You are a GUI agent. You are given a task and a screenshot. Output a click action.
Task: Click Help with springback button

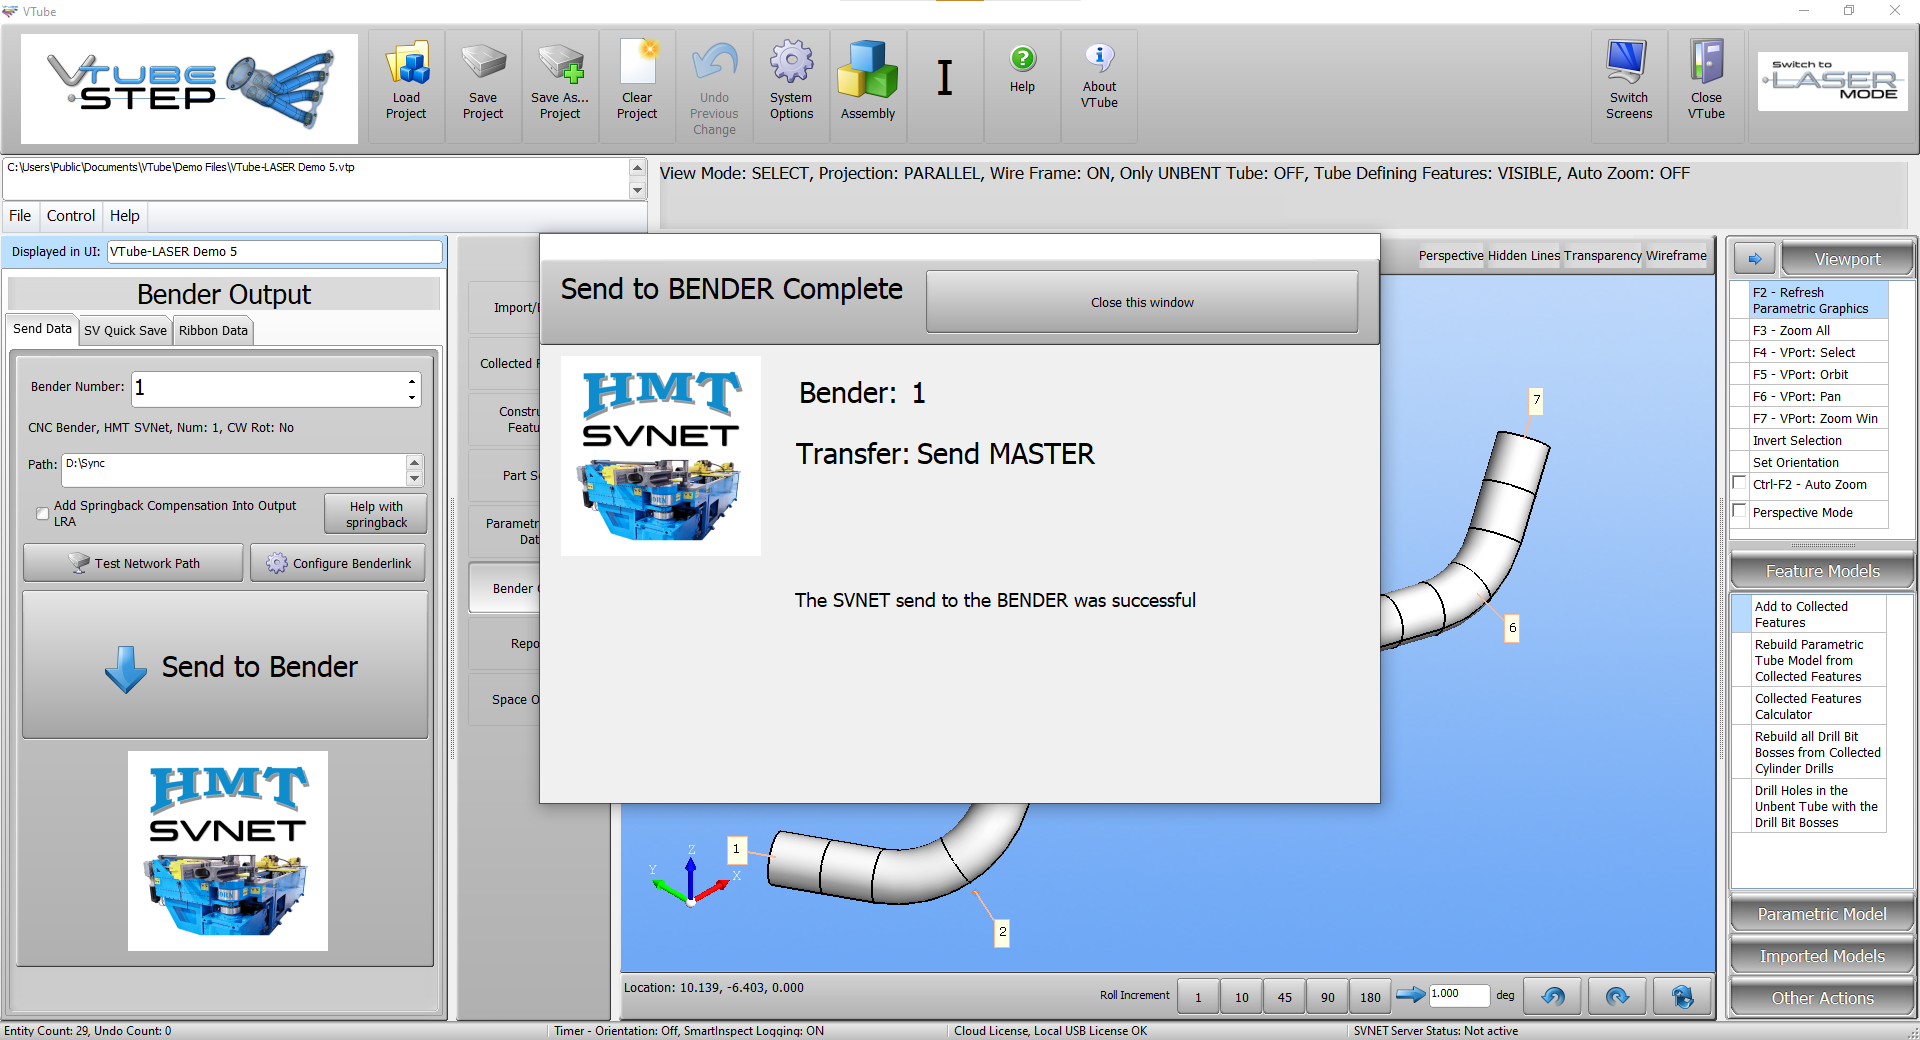(376, 514)
